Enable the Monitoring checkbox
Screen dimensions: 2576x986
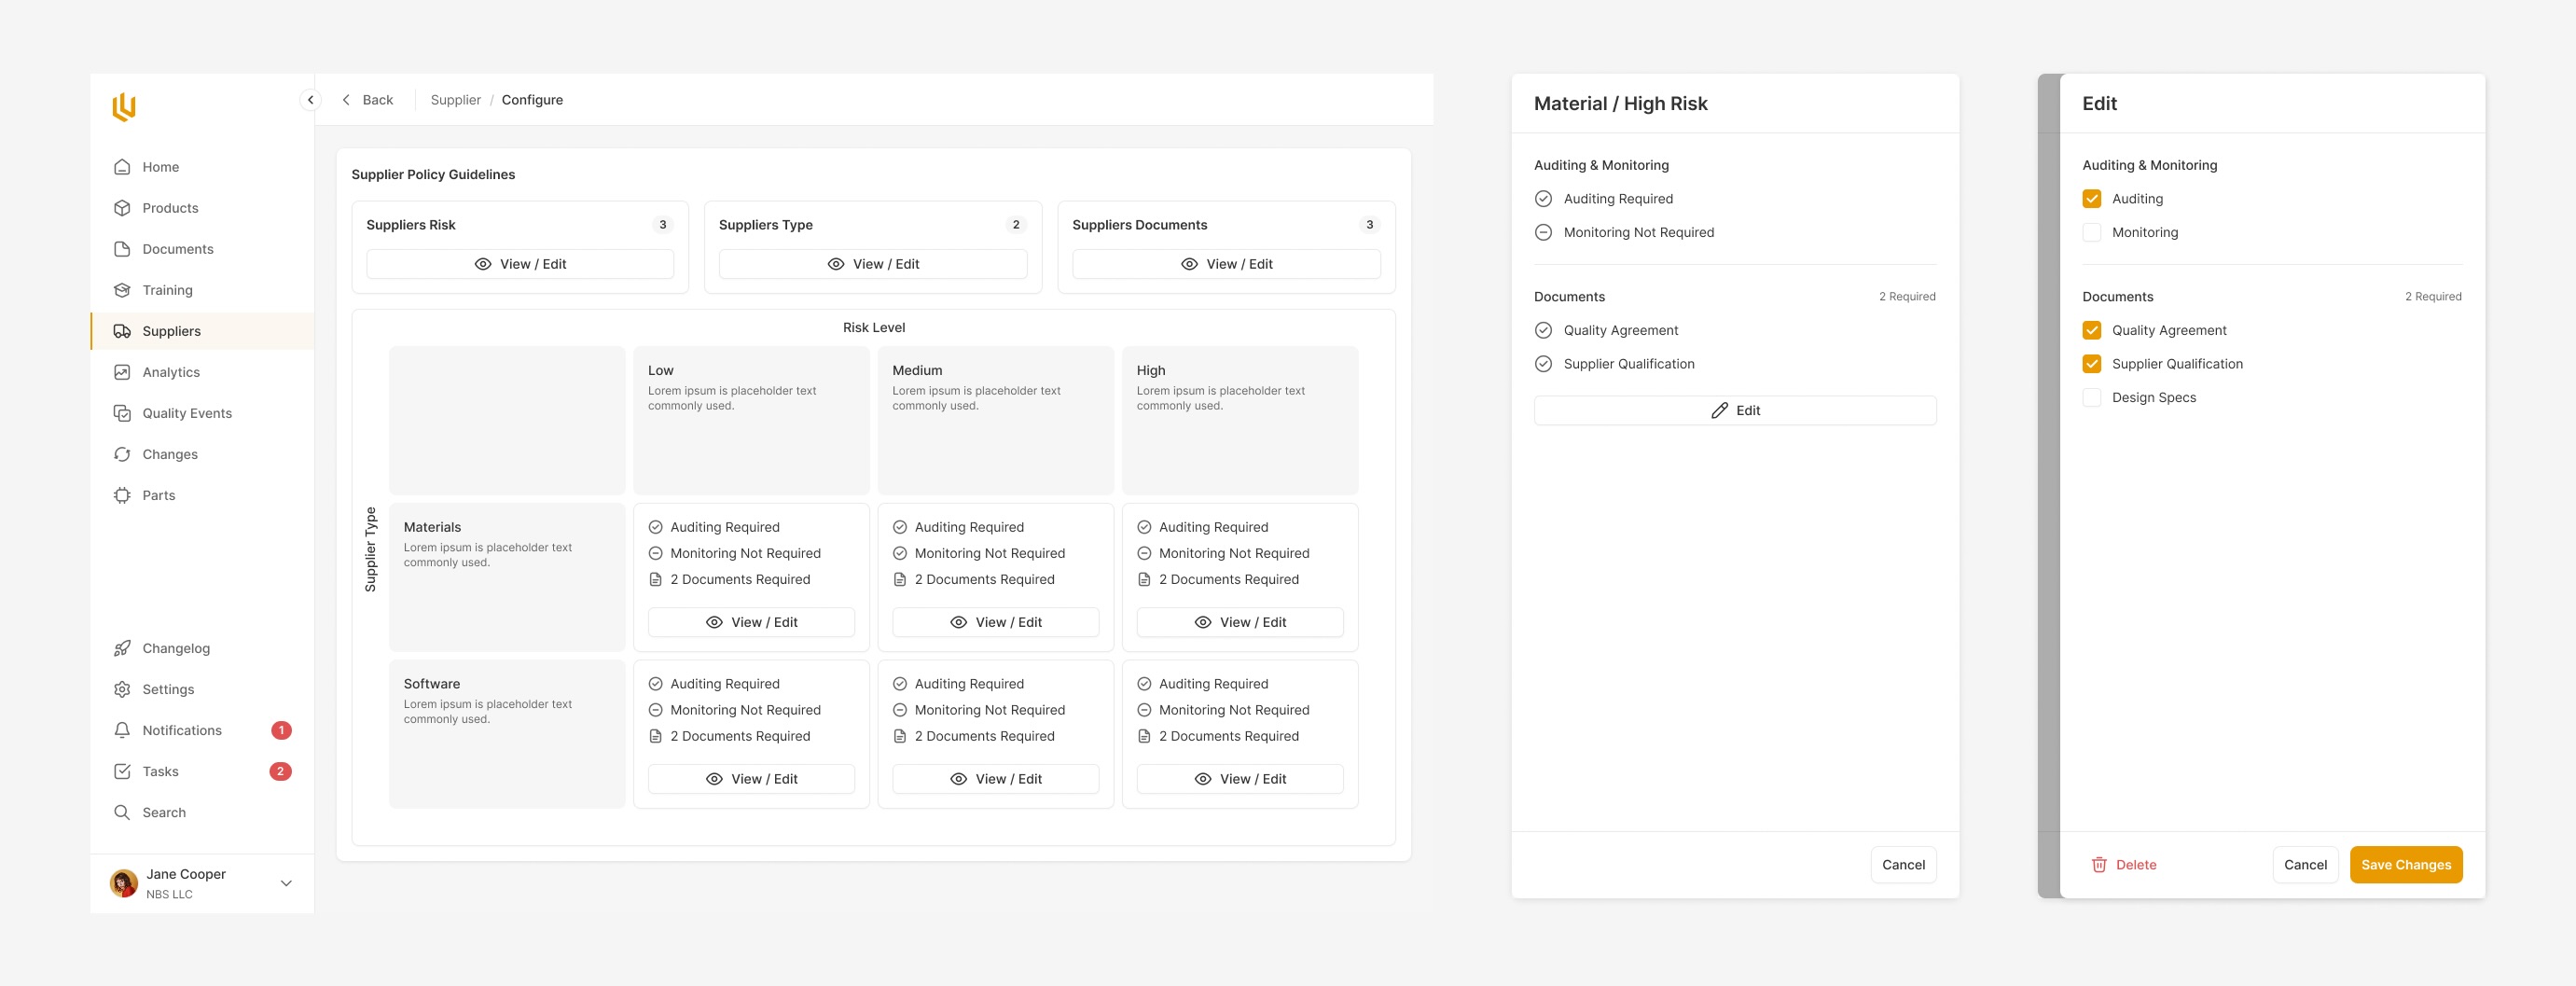[2091, 232]
